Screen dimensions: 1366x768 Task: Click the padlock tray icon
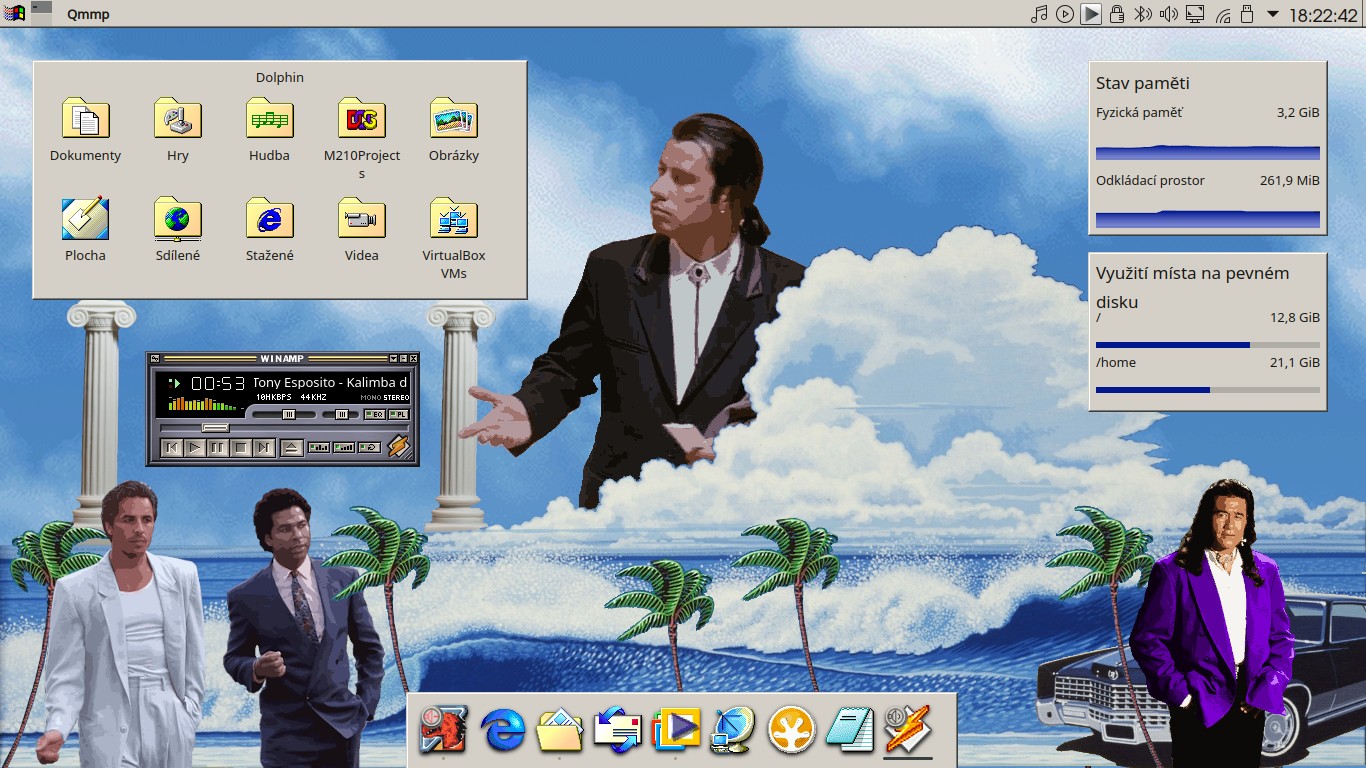click(1117, 14)
